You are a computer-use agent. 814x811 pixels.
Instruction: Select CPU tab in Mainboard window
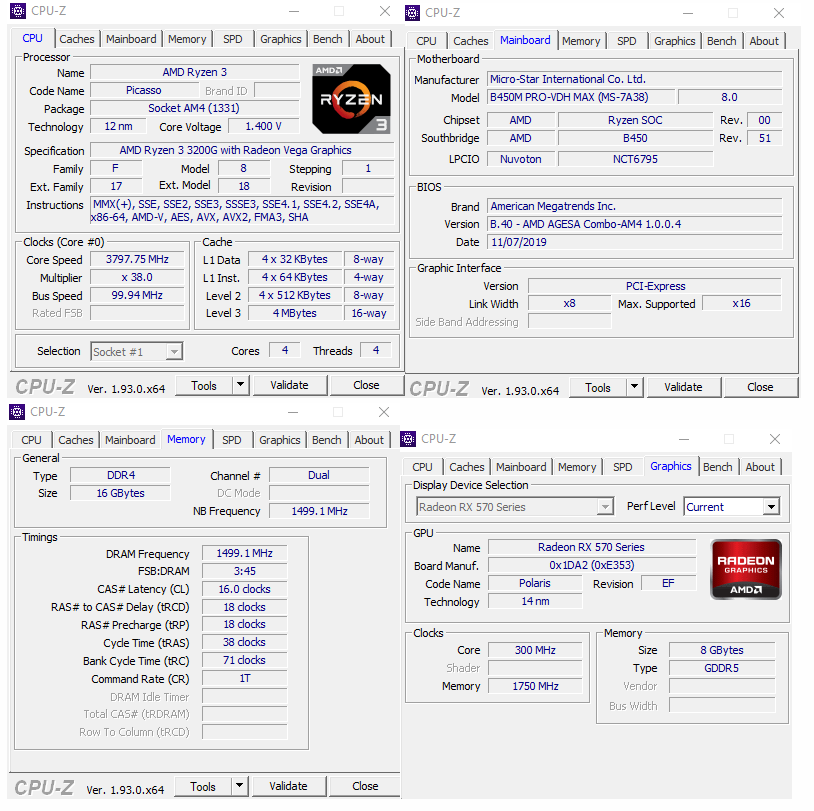tap(426, 41)
